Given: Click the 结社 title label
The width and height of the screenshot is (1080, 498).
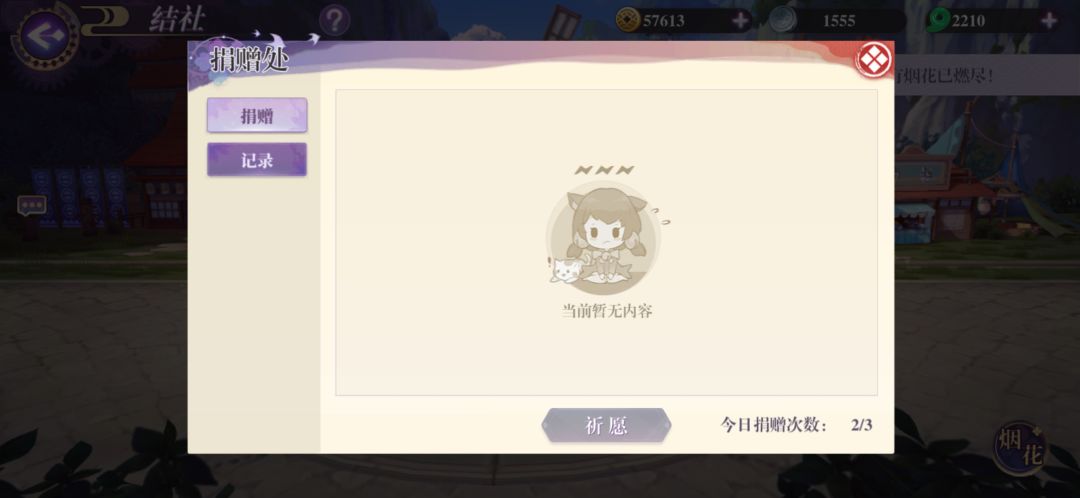Looking at the screenshot, I should (177, 21).
